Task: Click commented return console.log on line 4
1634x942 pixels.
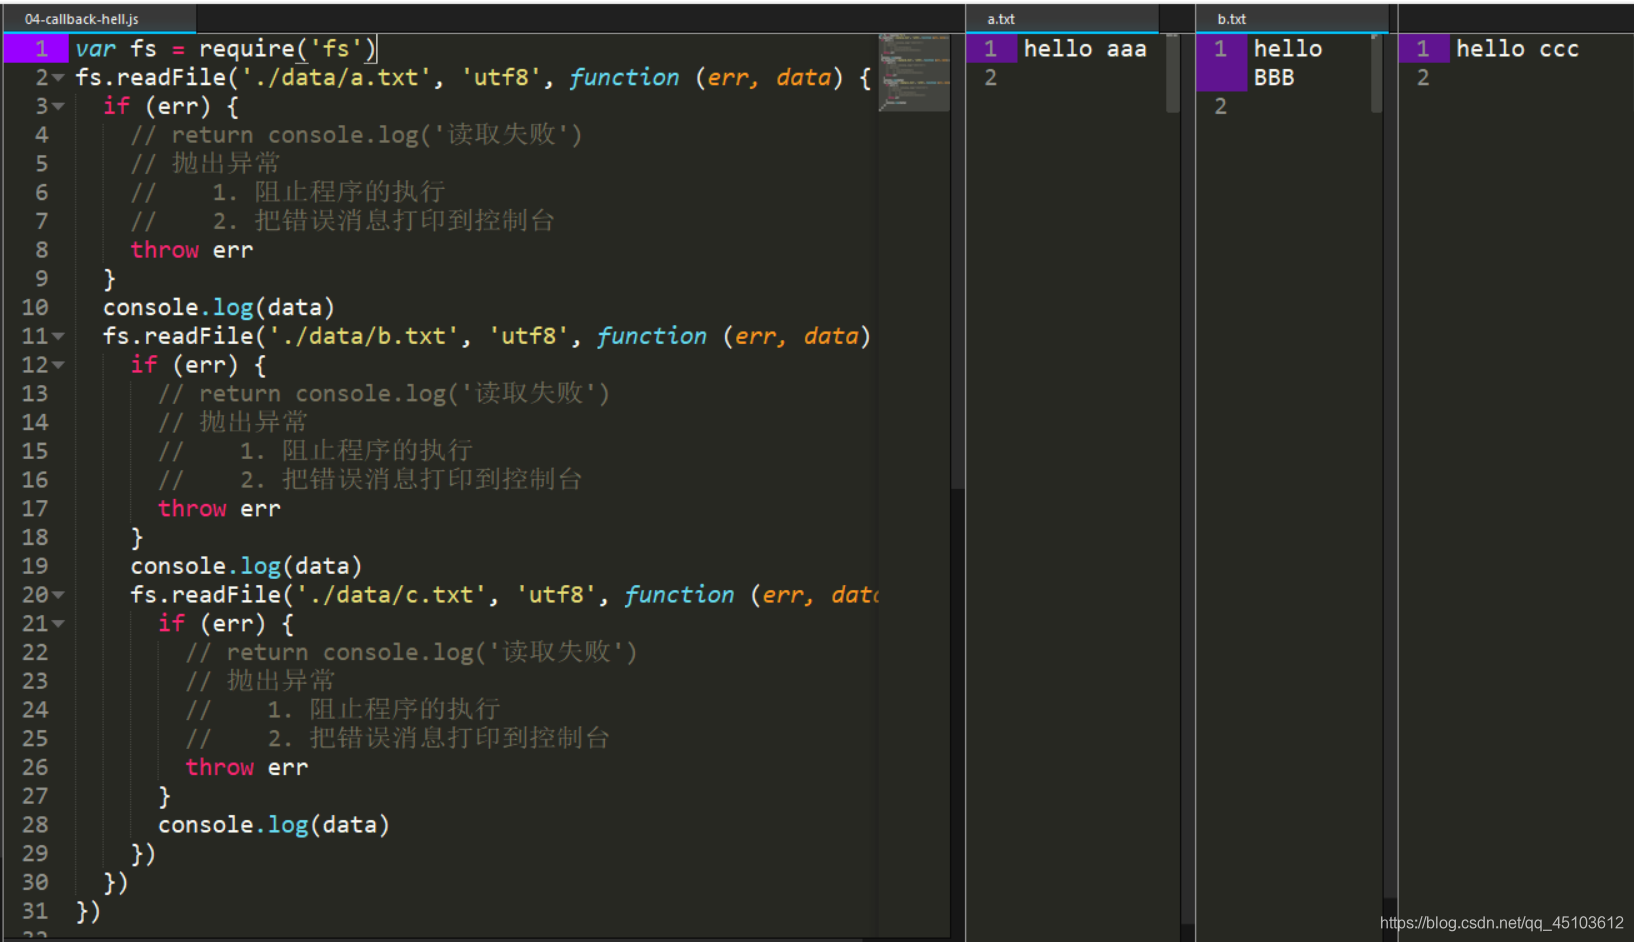Action: (x=356, y=135)
